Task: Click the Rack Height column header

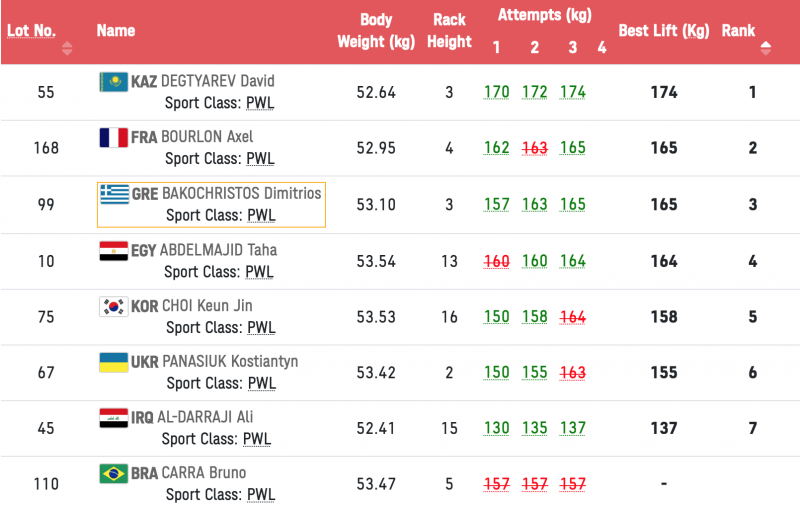Action: [449, 31]
